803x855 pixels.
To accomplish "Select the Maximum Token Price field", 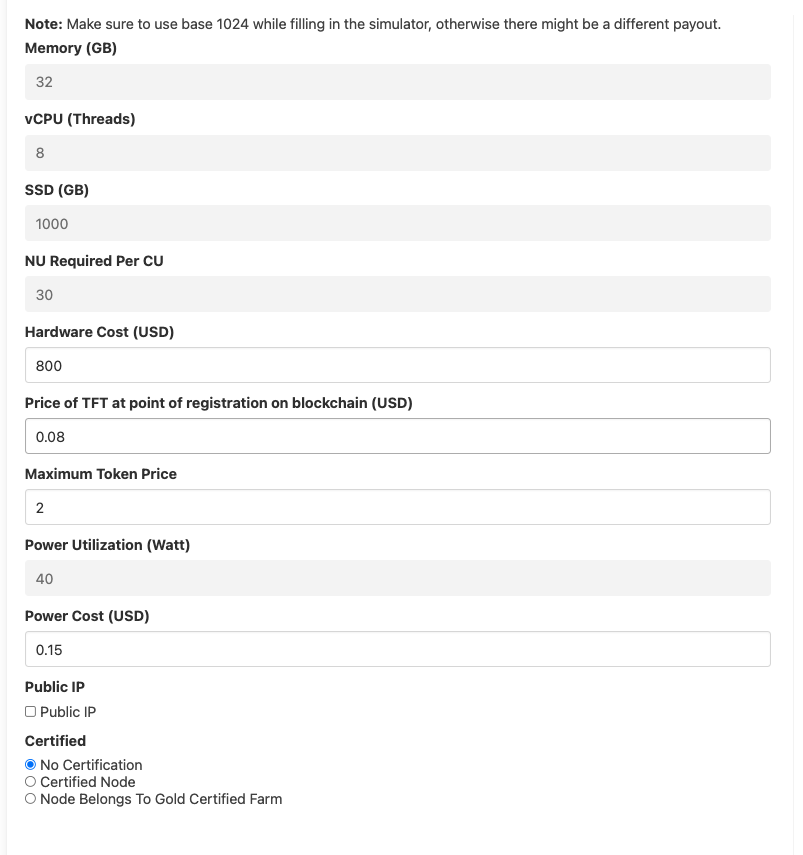I will tap(397, 507).
